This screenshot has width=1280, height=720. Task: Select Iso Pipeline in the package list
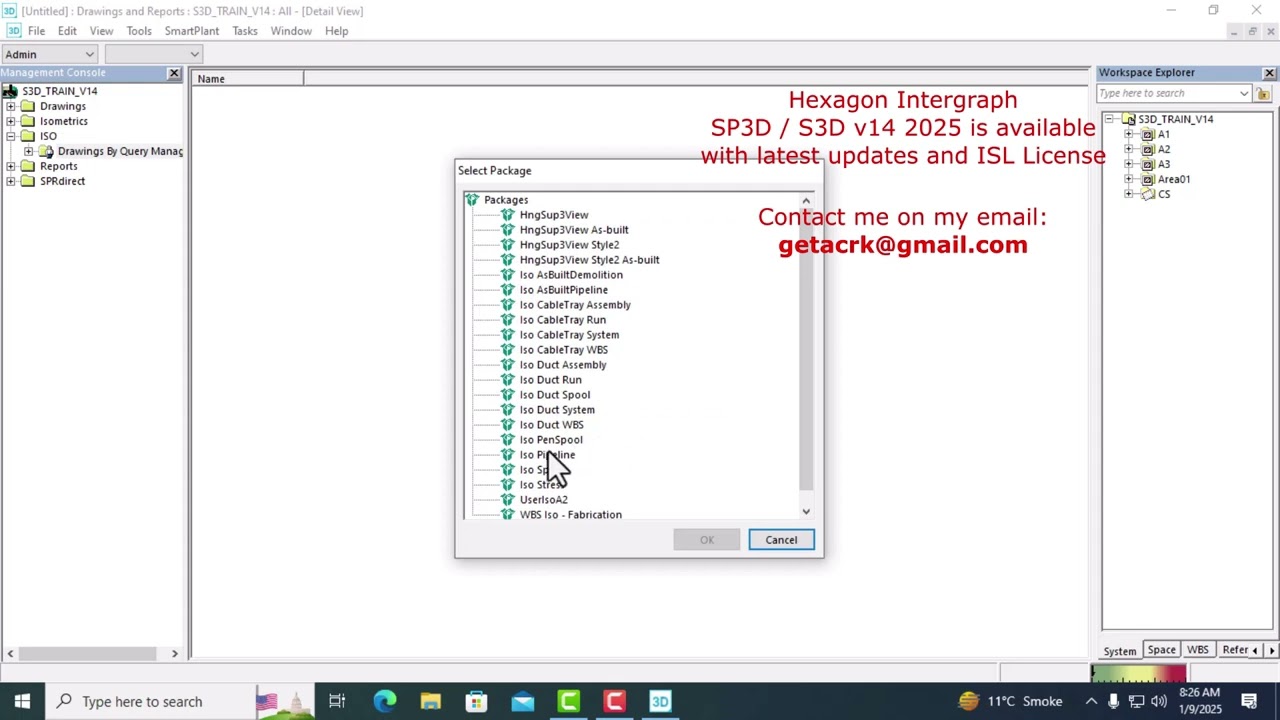[547, 455]
